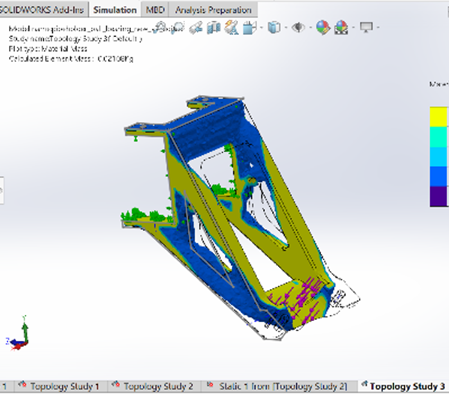The width and height of the screenshot is (449, 394).
Task: Toggle the Hide/Show Items eye icon
Action: click(299, 27)
